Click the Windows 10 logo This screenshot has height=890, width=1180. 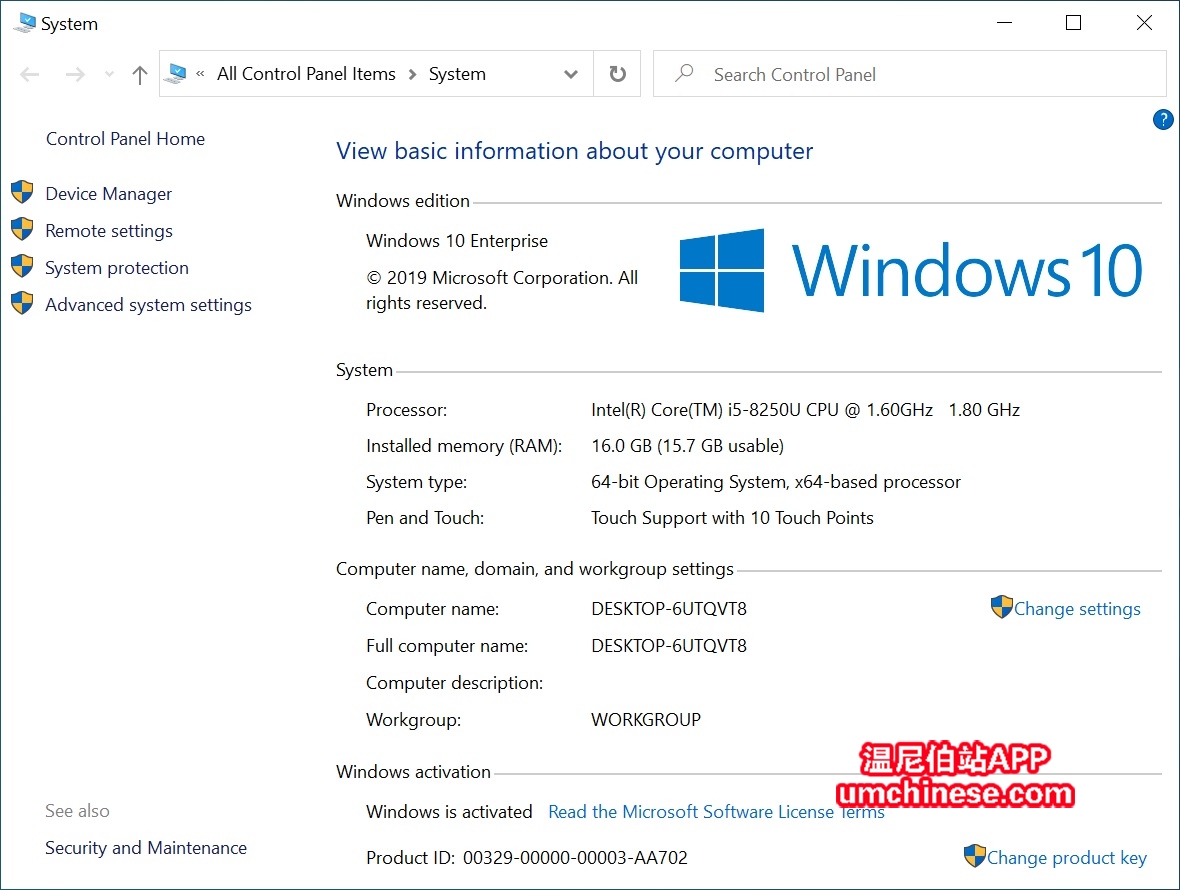[911, 270]
